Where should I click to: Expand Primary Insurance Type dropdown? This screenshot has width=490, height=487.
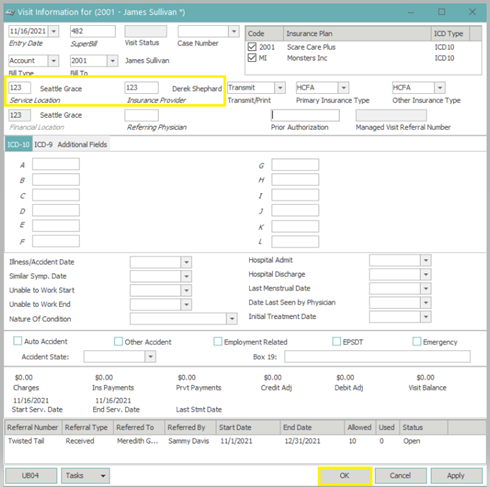pos(343,88)
